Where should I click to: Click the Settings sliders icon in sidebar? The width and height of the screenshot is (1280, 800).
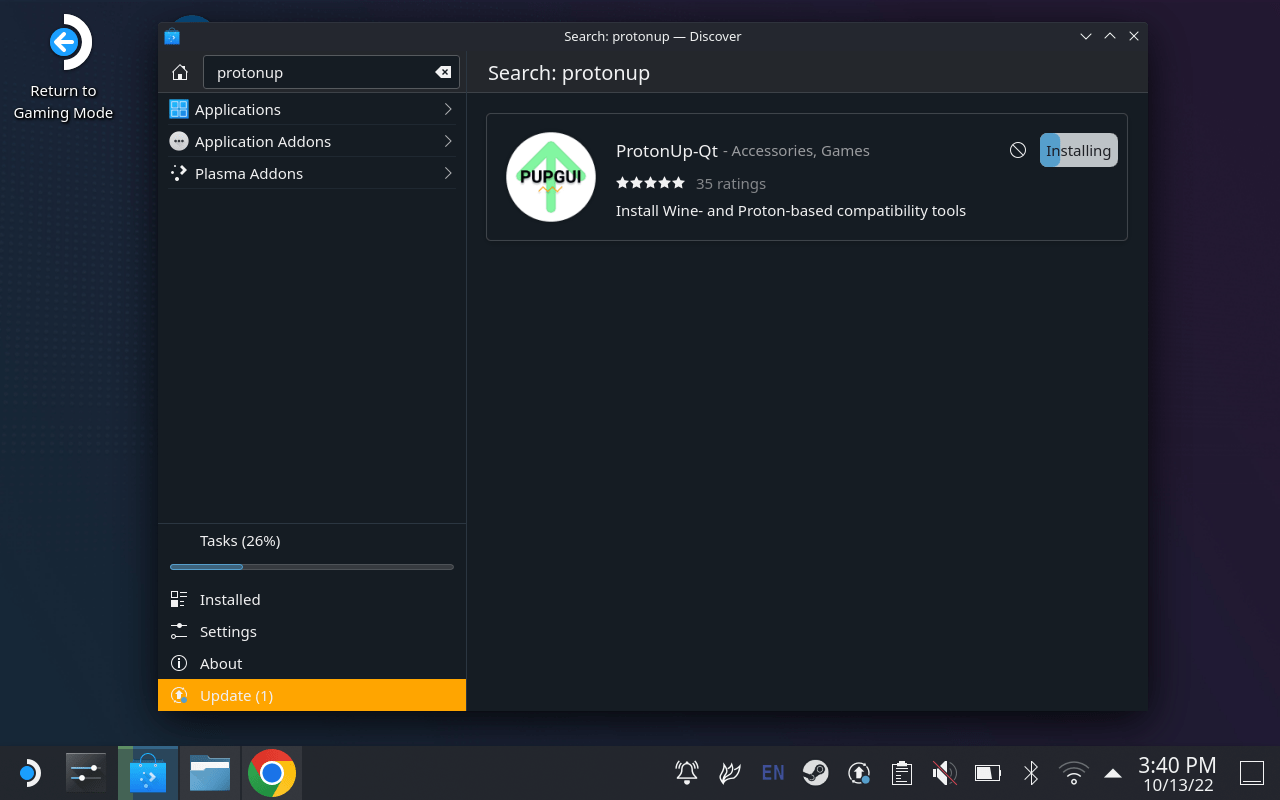pos(179,631)
